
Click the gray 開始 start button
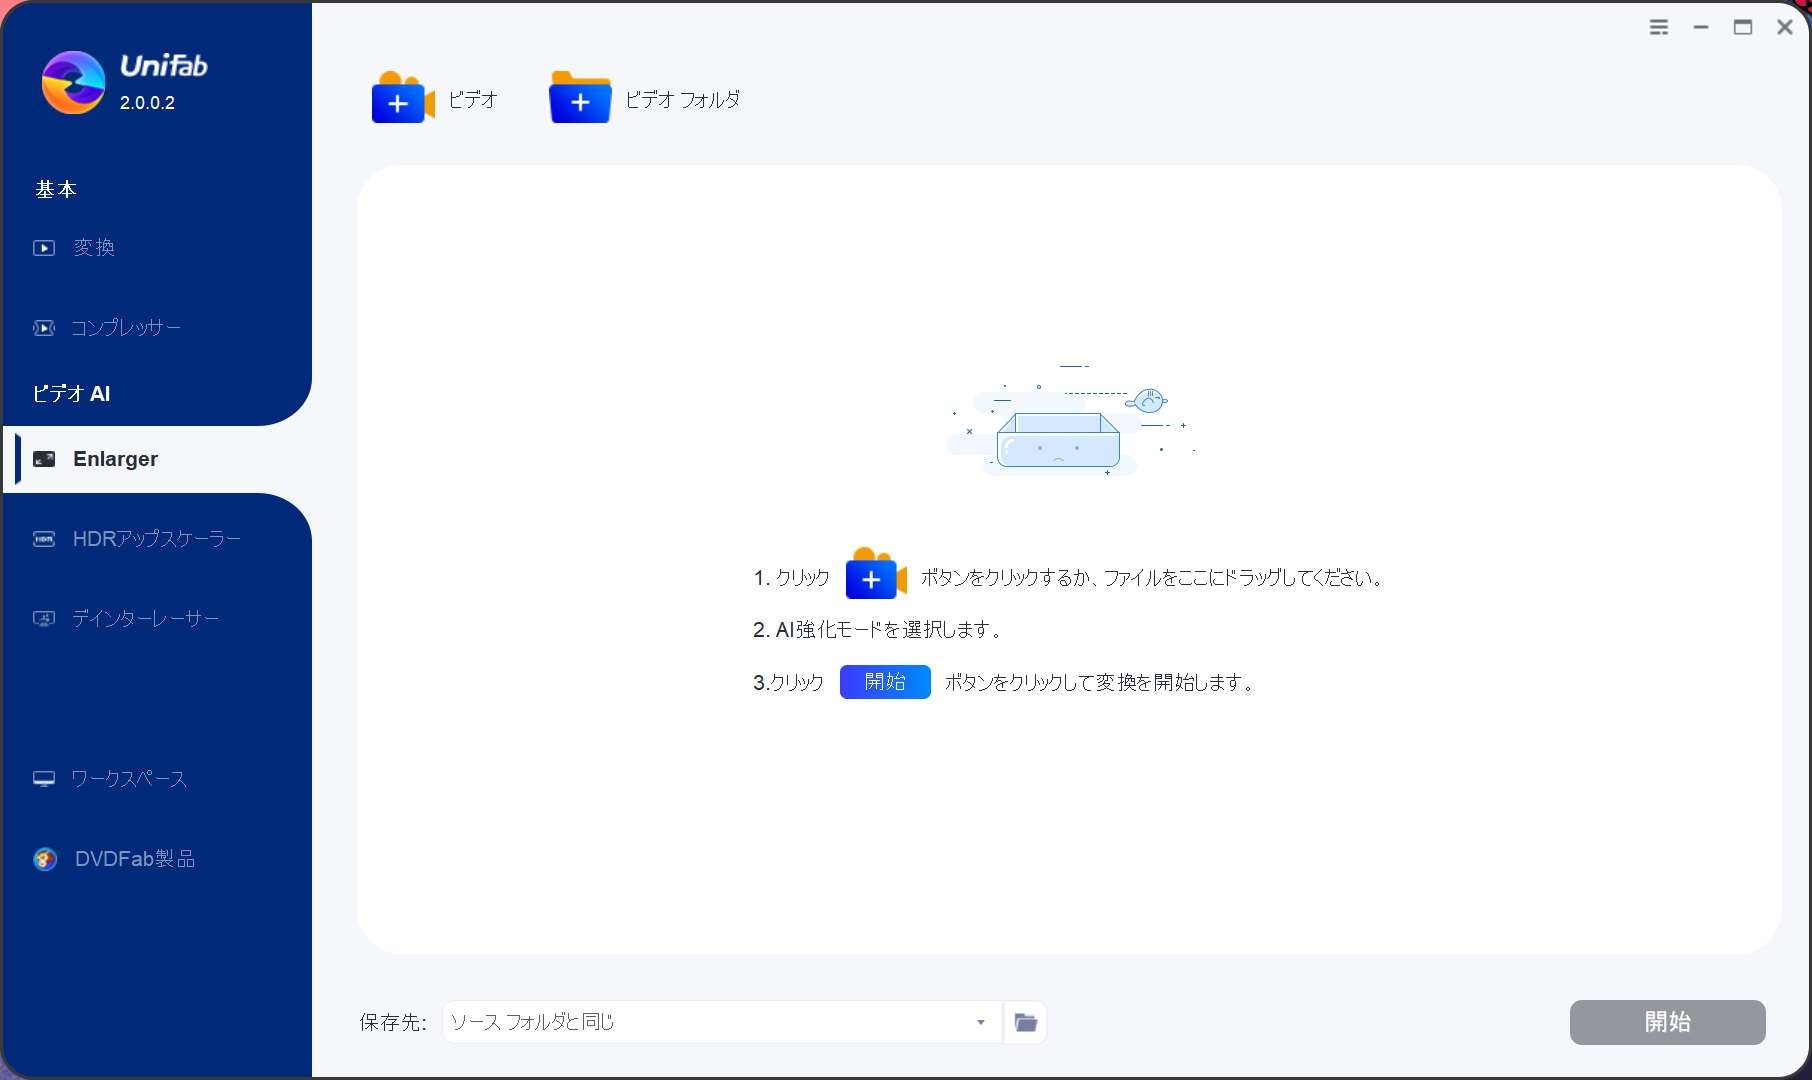pos(1668,1022)
